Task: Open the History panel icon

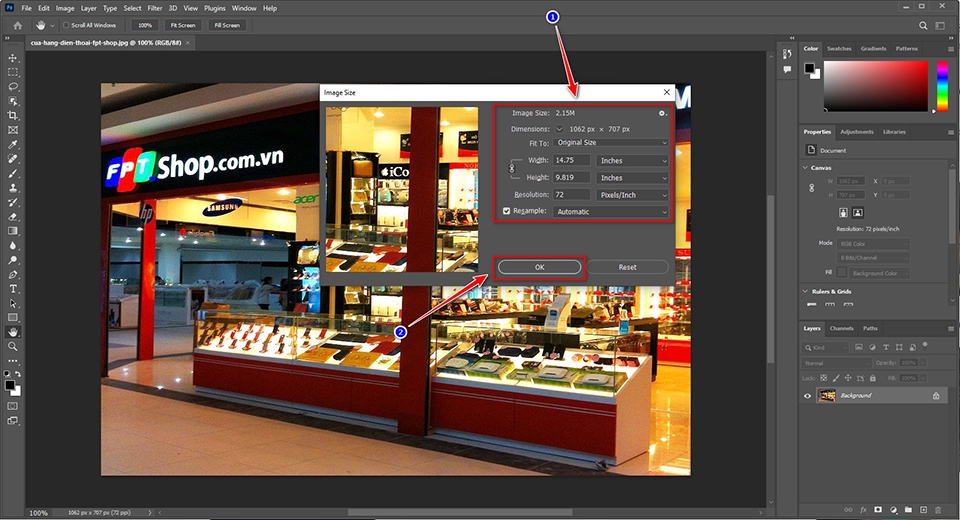Action: [787, 54]
